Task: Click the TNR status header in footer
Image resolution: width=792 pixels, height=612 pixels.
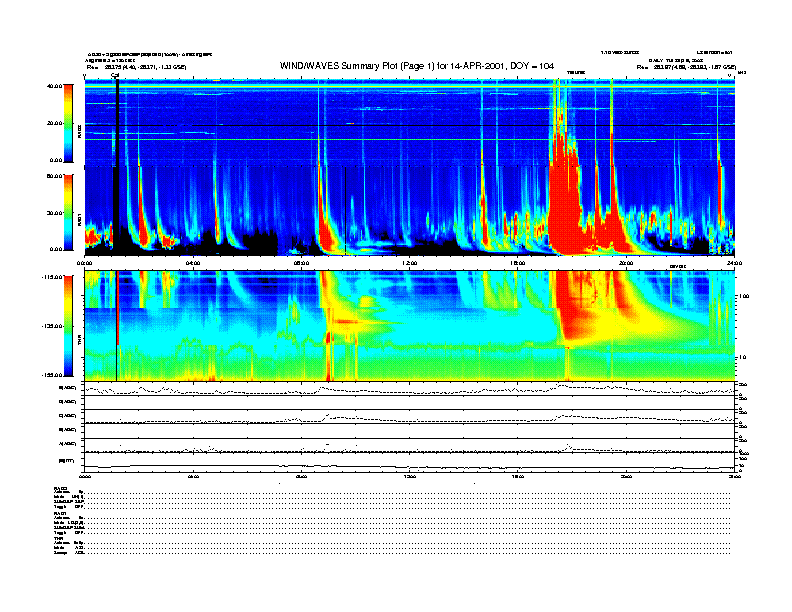Action: [x=59, y=537]
